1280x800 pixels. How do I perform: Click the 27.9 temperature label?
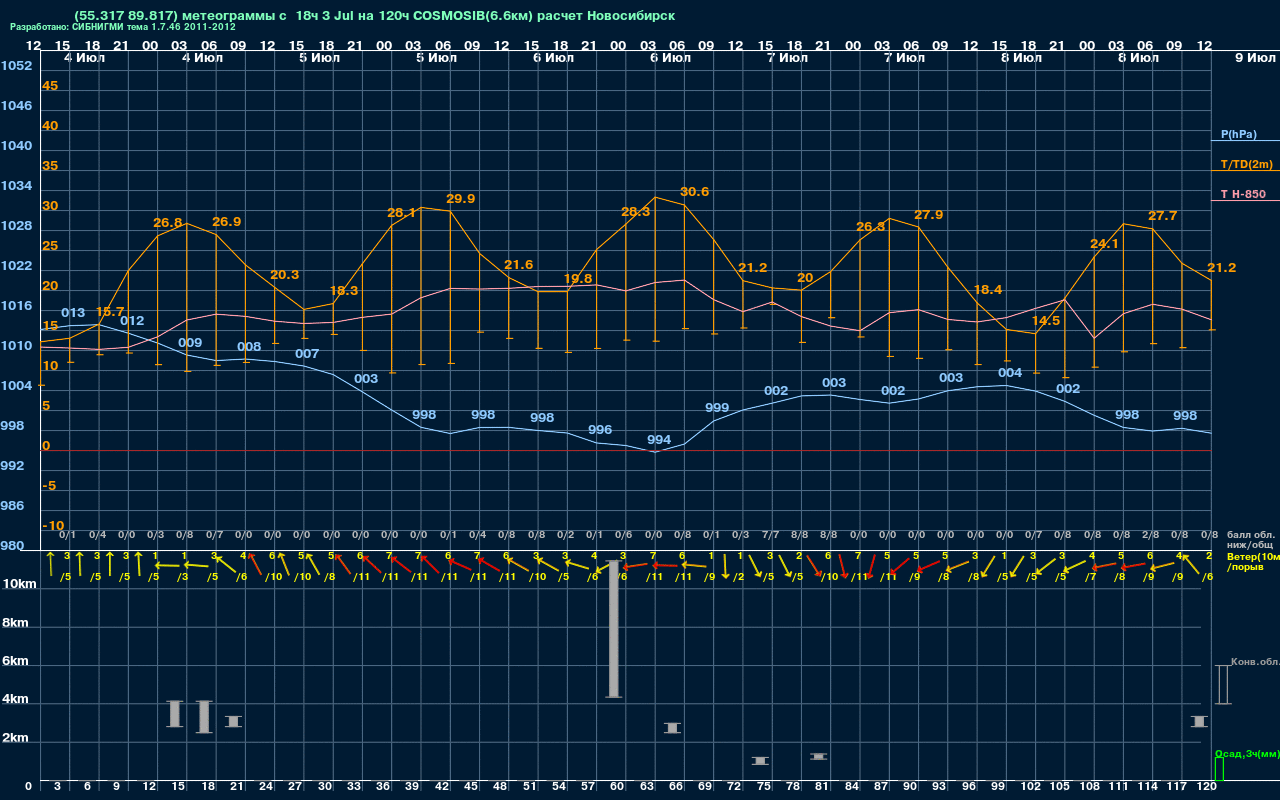coord(928,214)
